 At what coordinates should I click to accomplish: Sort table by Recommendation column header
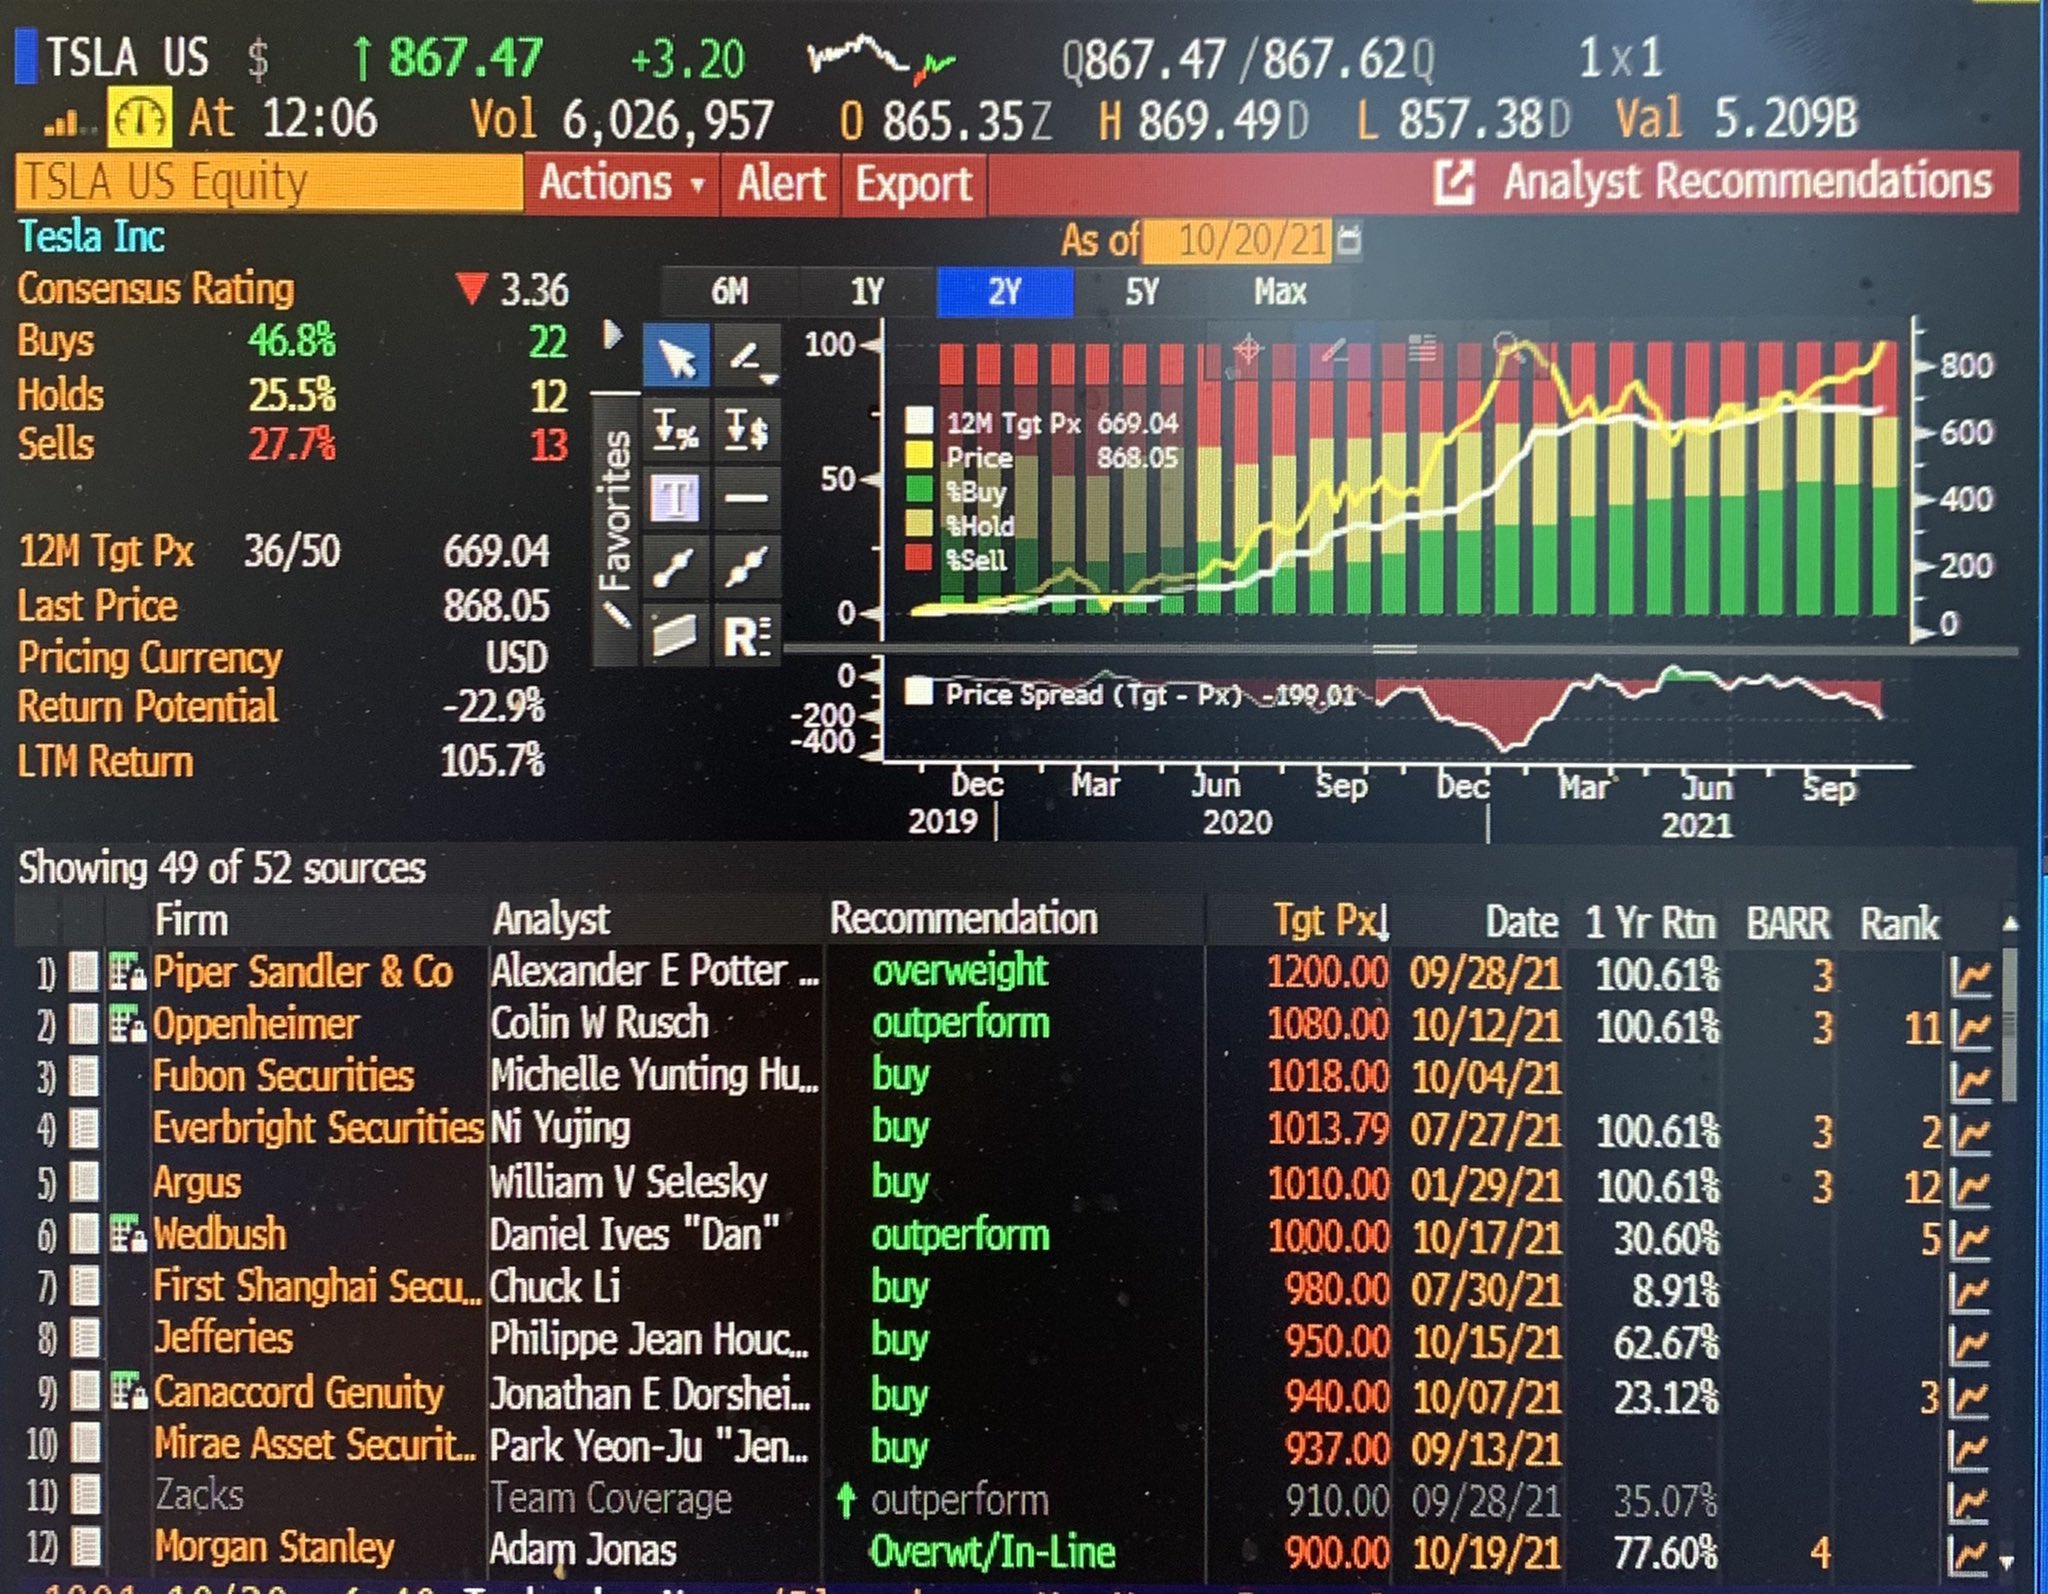click(964, 919)
